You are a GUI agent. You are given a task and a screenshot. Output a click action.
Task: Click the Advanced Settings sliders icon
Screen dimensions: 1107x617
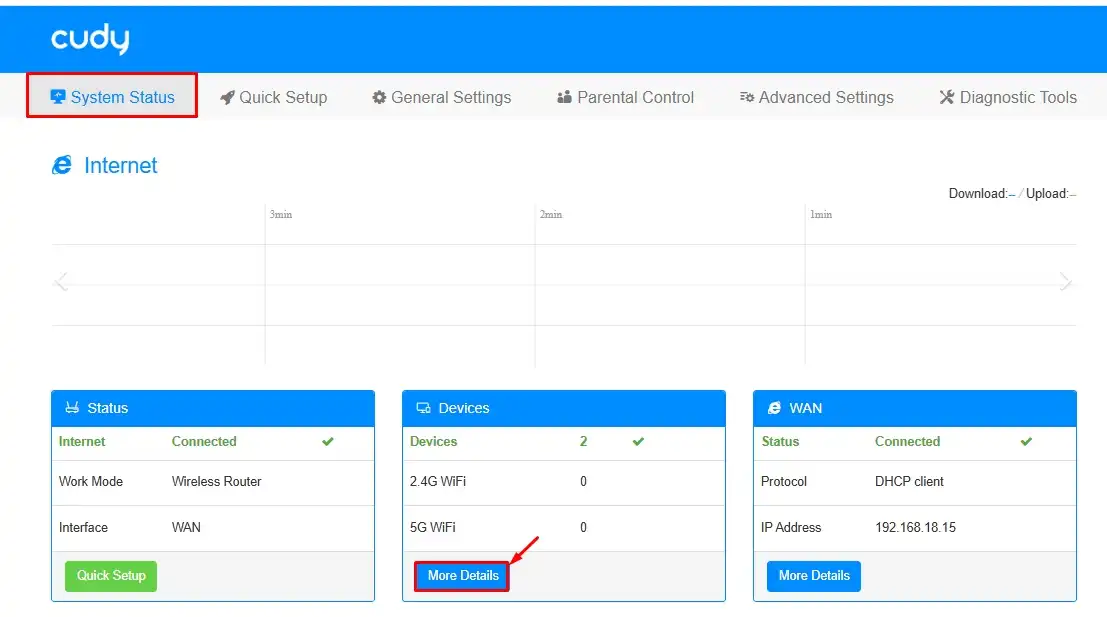point(747,97)
